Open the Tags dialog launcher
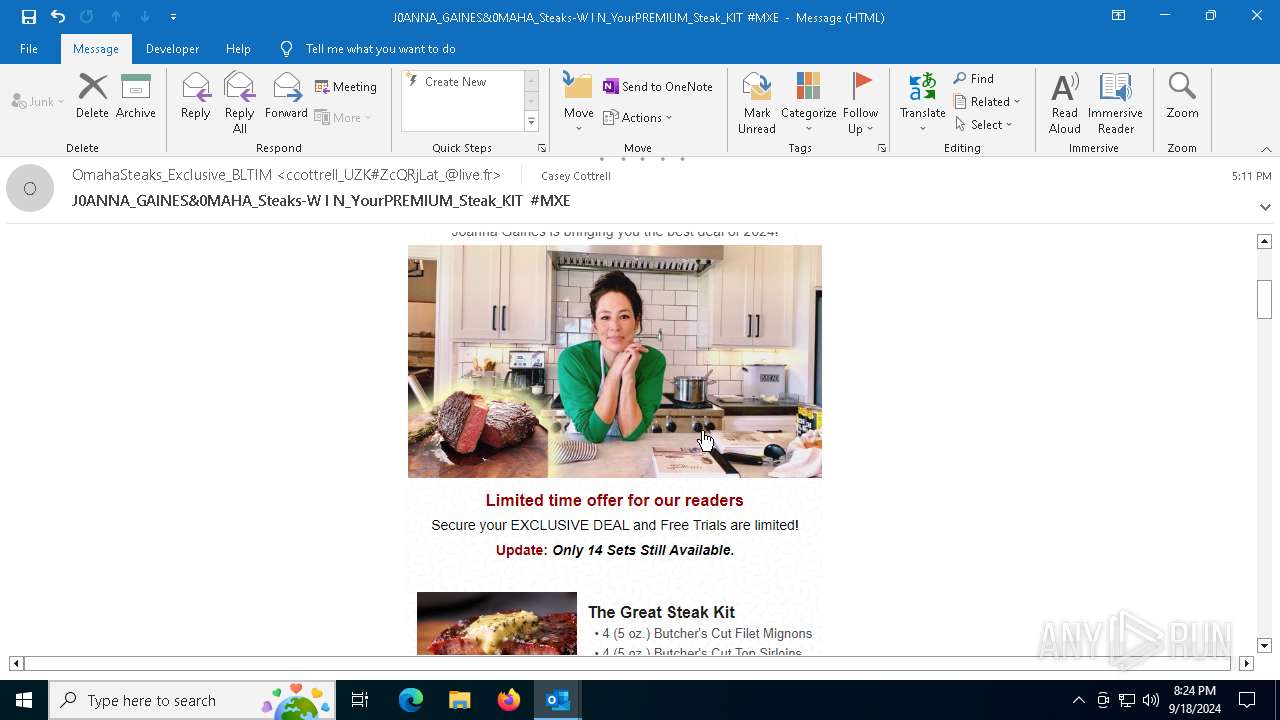The width and height of the screenshot is (1280, 720). tap(882, 148)
